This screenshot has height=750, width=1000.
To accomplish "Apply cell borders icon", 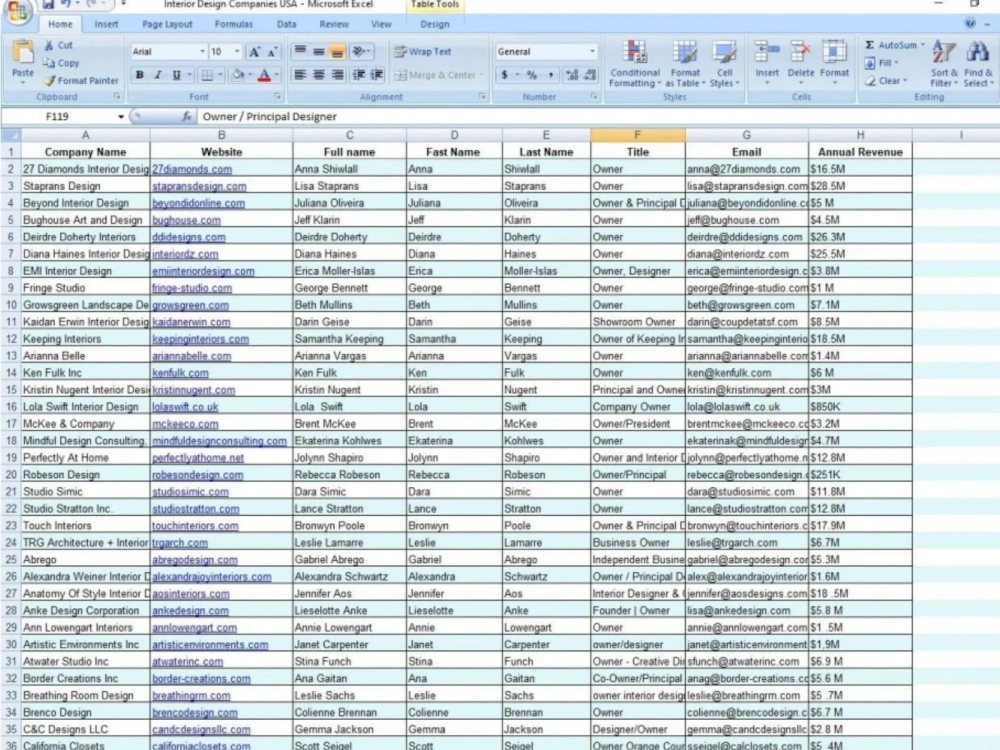I will pyautogui.click(x=207, y=75).
